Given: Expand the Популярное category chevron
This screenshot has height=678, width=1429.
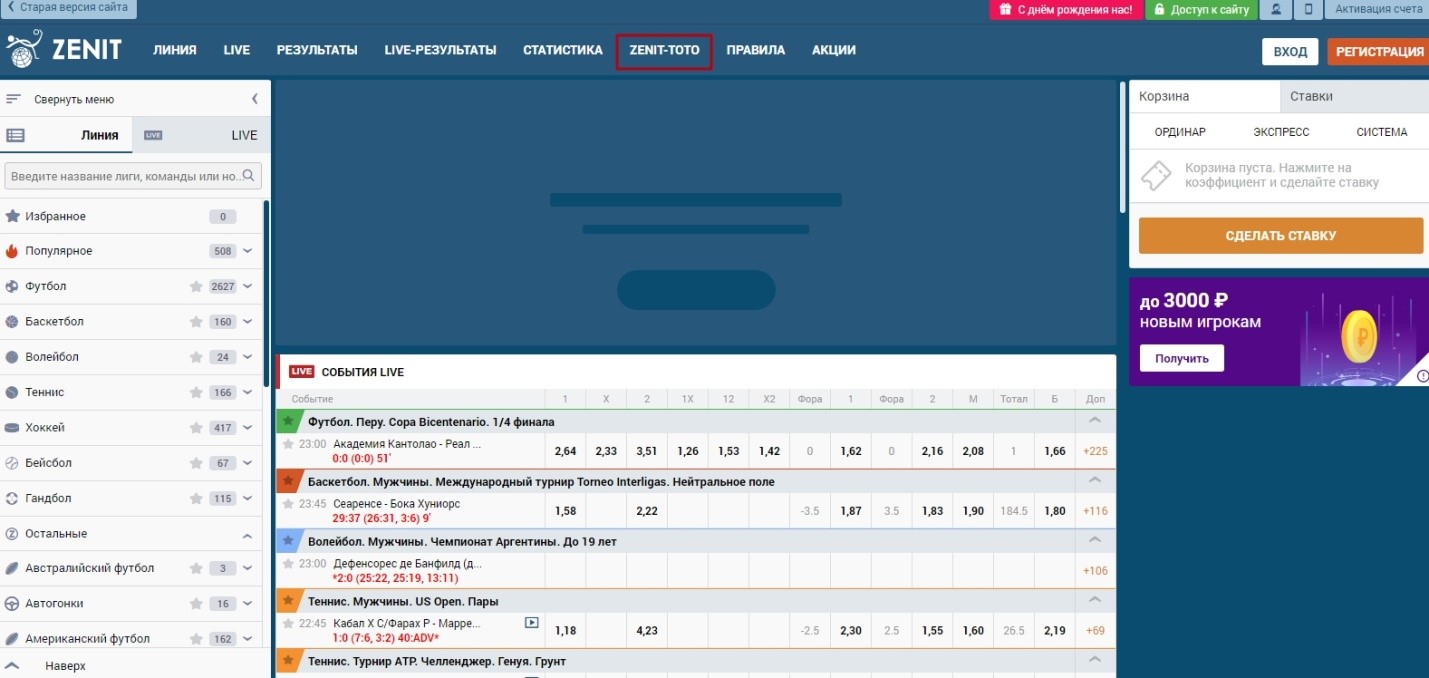Looking at the screenshot, I should coord(248,251).
